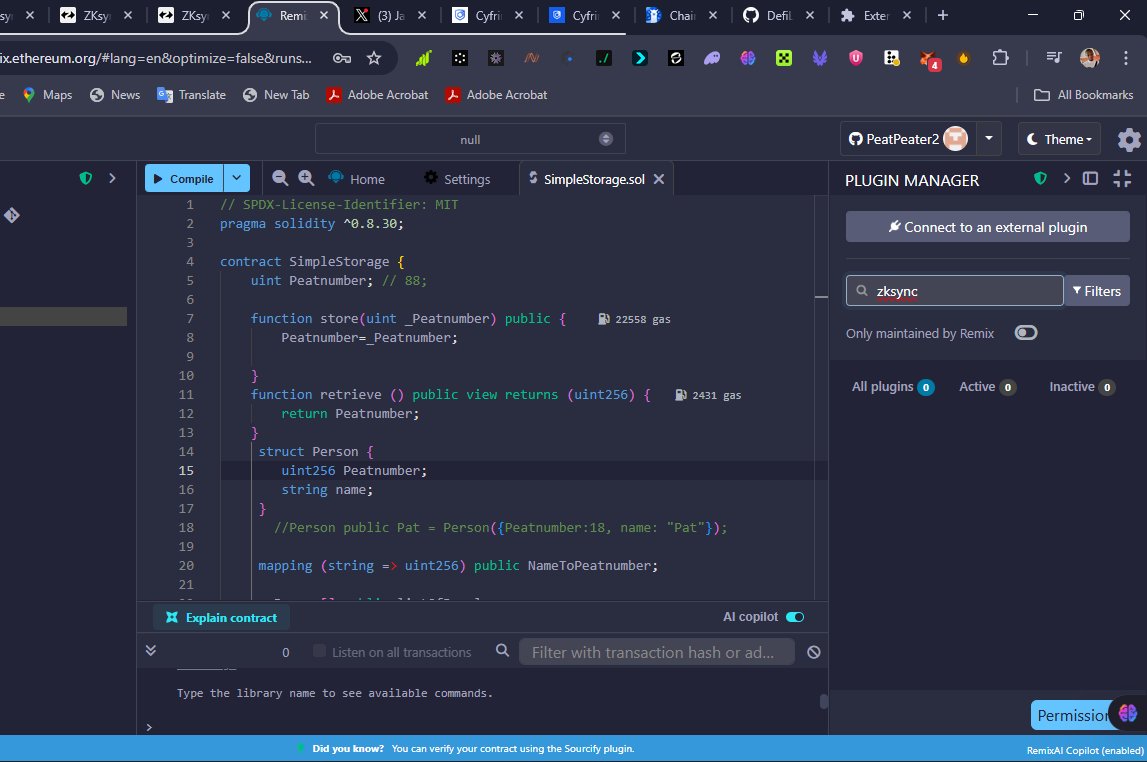1147x762 pixels.
Task: Click the Plugin Manager maximize/collapse icon
Action: tap(1121, 178)
